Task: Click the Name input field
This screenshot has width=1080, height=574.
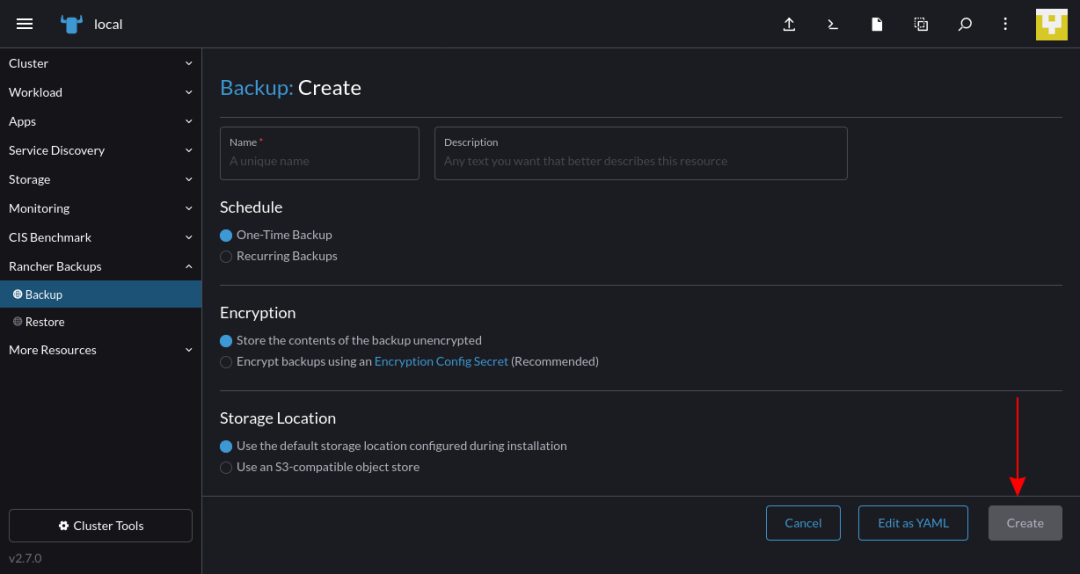Action: click(x=320, y=153)
